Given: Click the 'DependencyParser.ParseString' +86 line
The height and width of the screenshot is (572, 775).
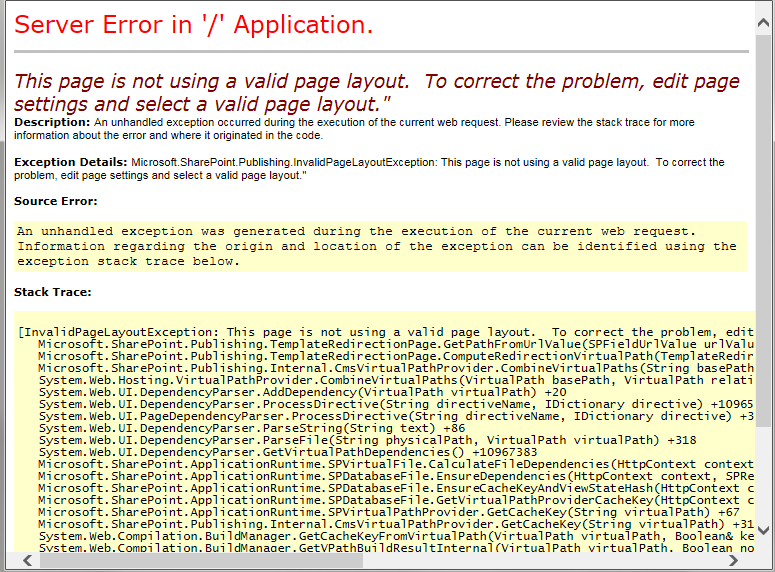Looking at the screenshot, I should (x=252, y=428).
